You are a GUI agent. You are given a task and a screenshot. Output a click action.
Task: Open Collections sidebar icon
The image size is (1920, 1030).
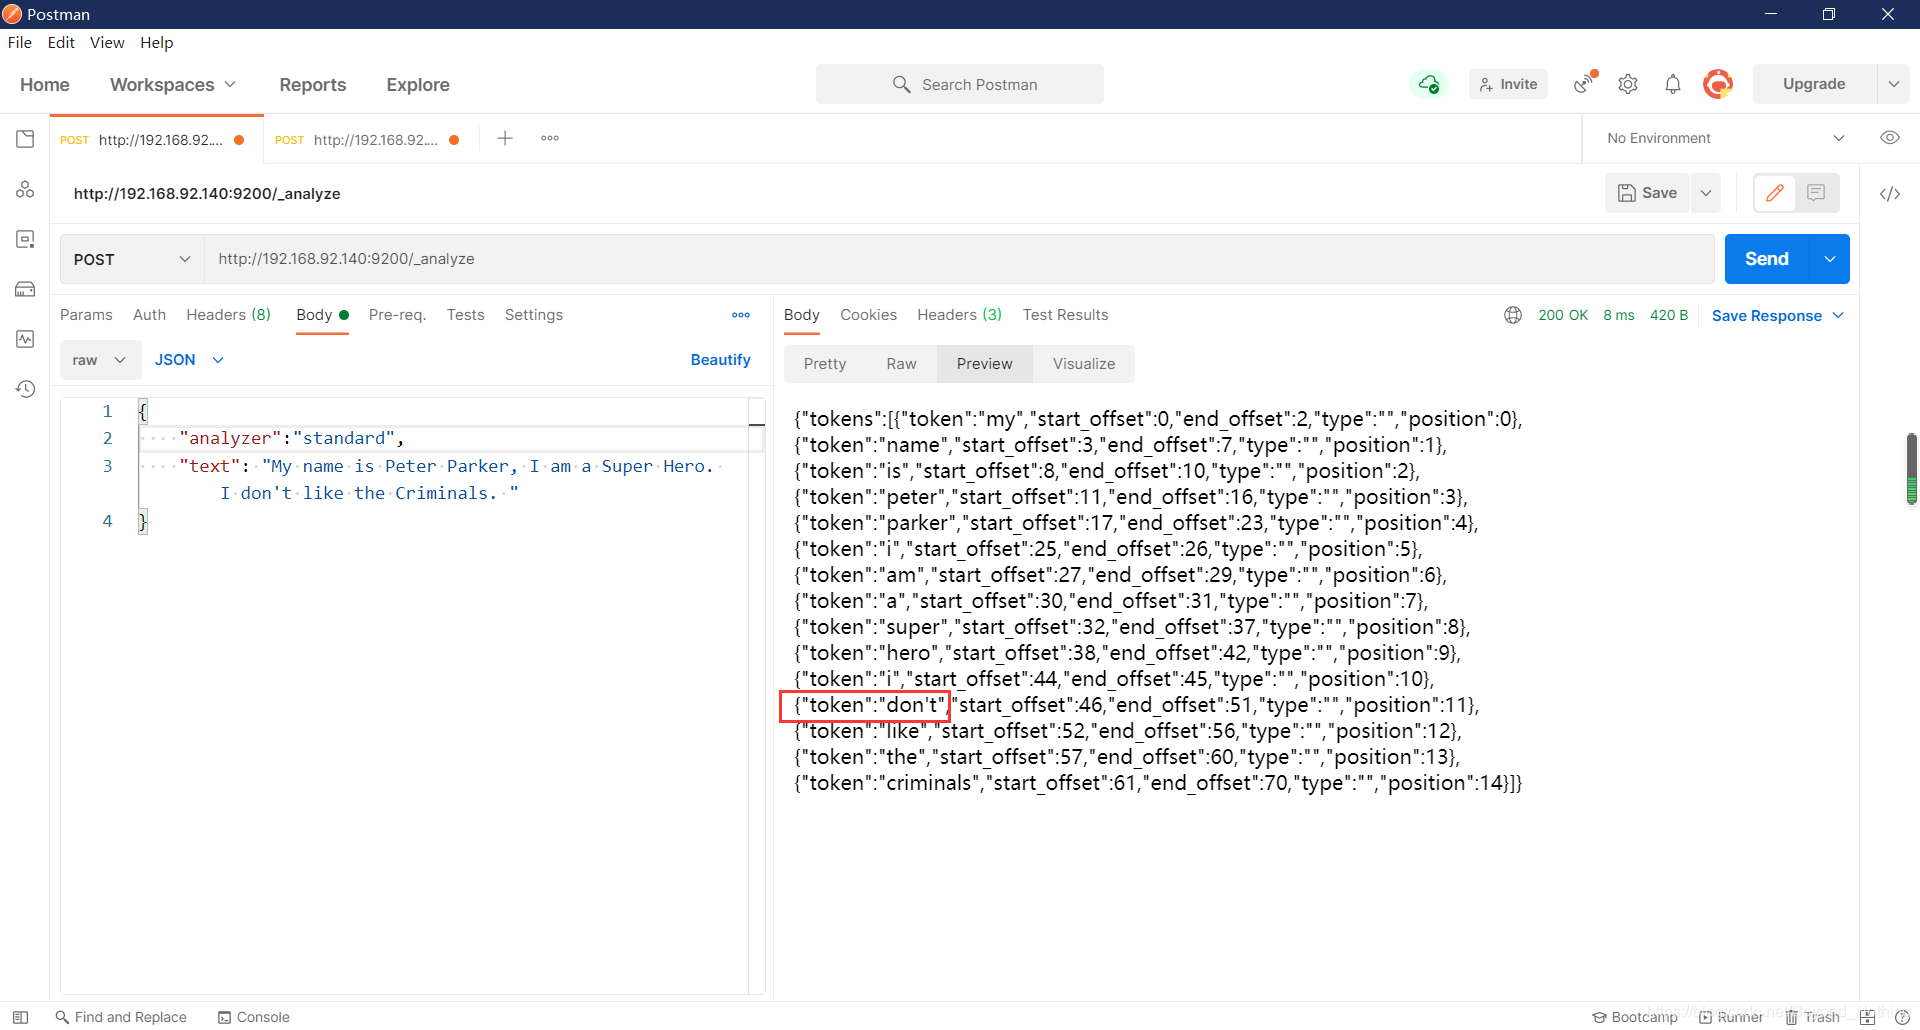pyautogui.click(x=25, y=139)
